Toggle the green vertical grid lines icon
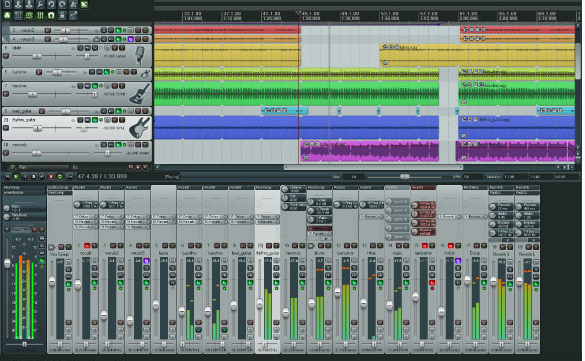585x361 pixels. click(x=40, y=15)
